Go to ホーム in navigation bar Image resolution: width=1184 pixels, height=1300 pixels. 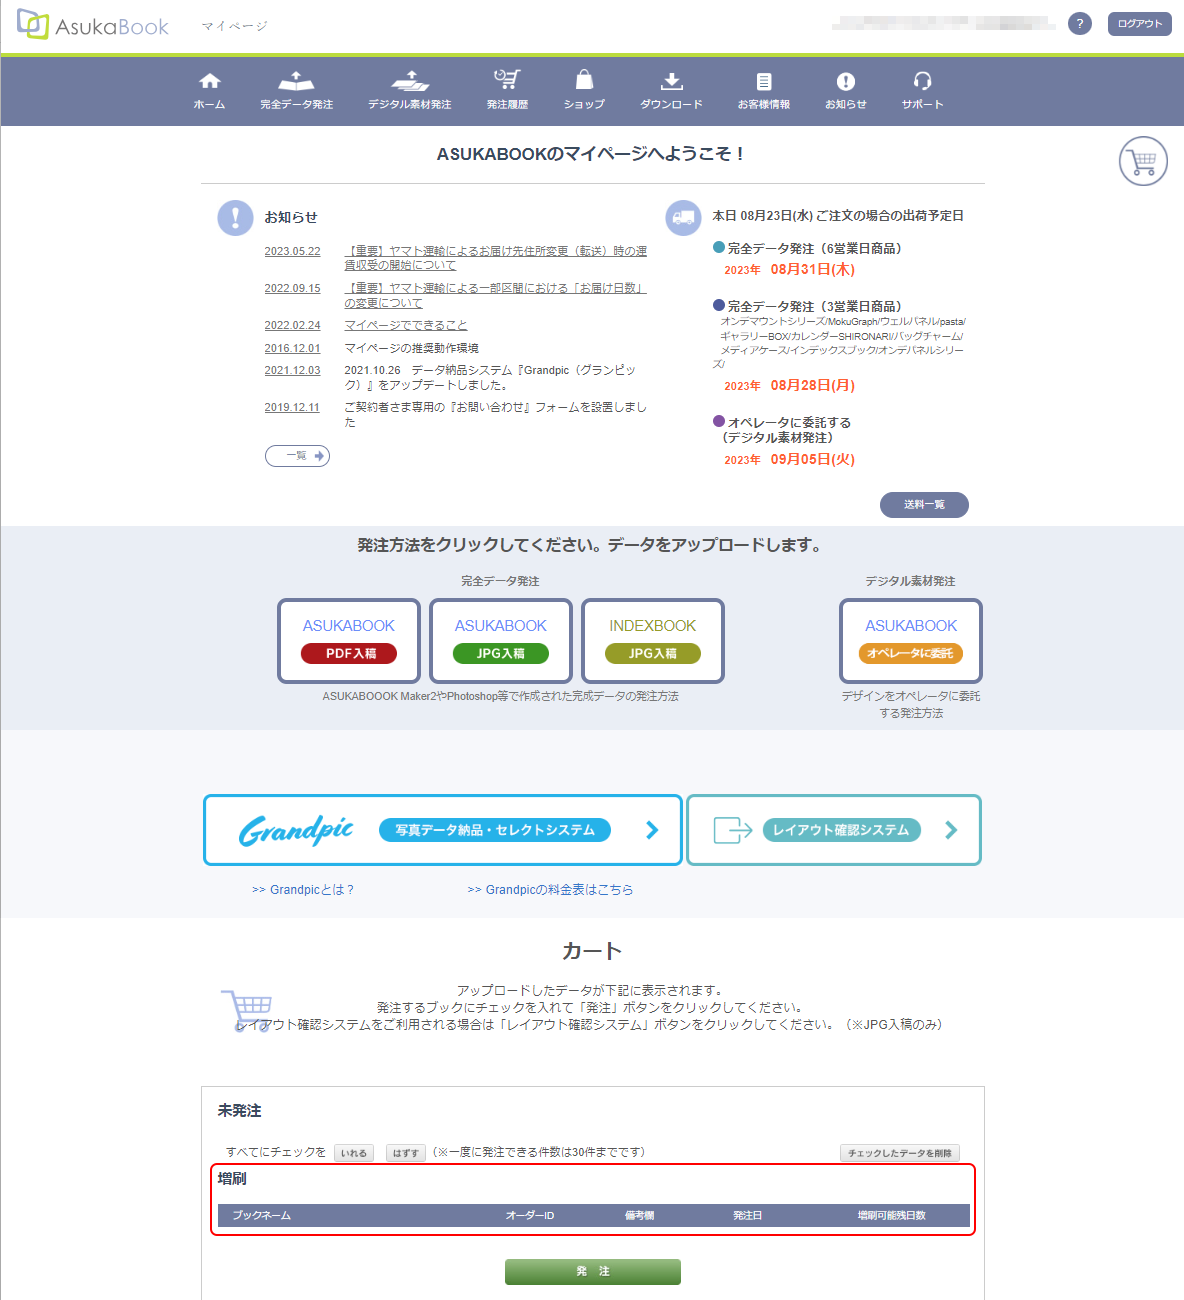point(209,90)
